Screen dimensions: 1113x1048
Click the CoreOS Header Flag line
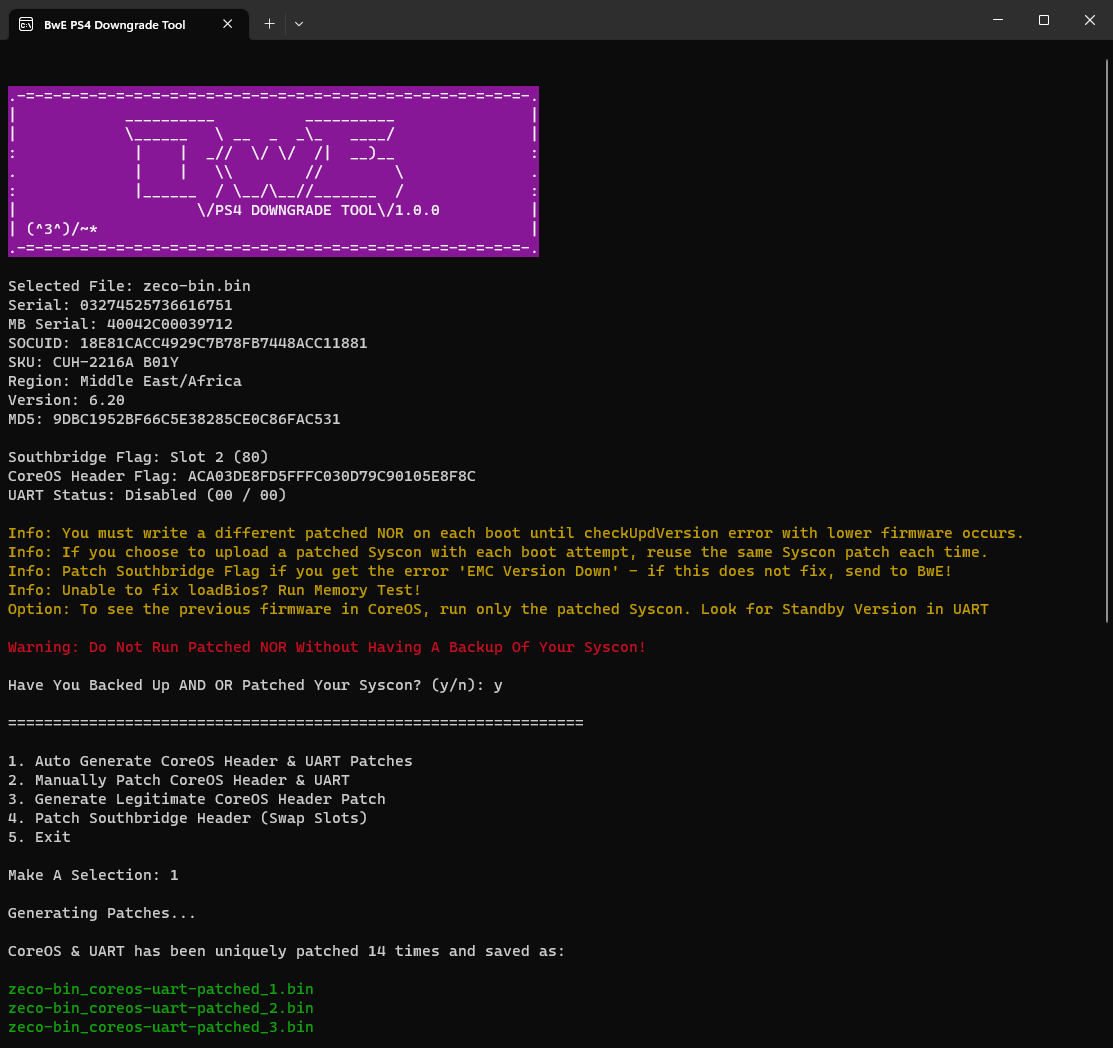[242, 476]
